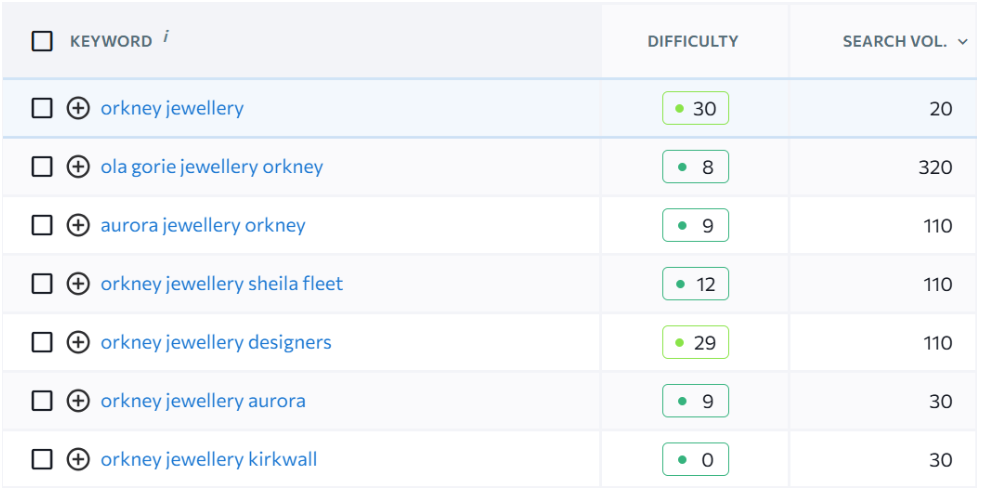Add orkney jewellery sheila fleet with plus icon

[x=78, y=284]
